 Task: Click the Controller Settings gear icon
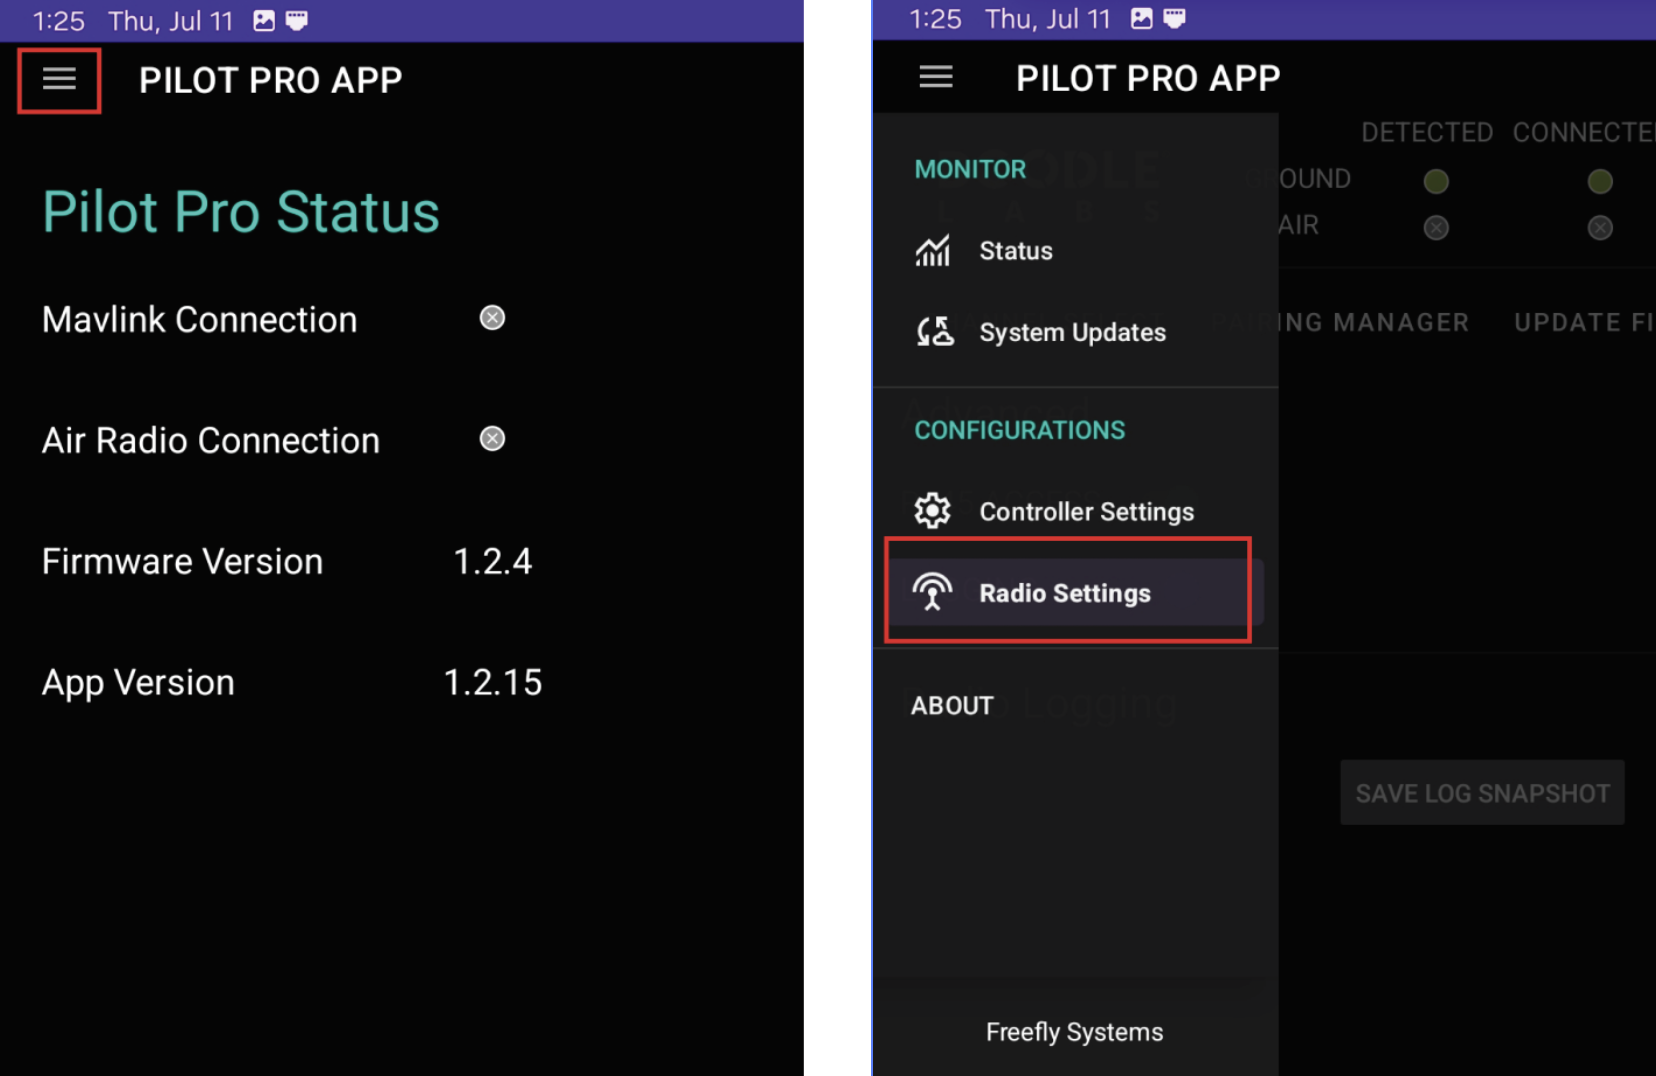(932, 511)
